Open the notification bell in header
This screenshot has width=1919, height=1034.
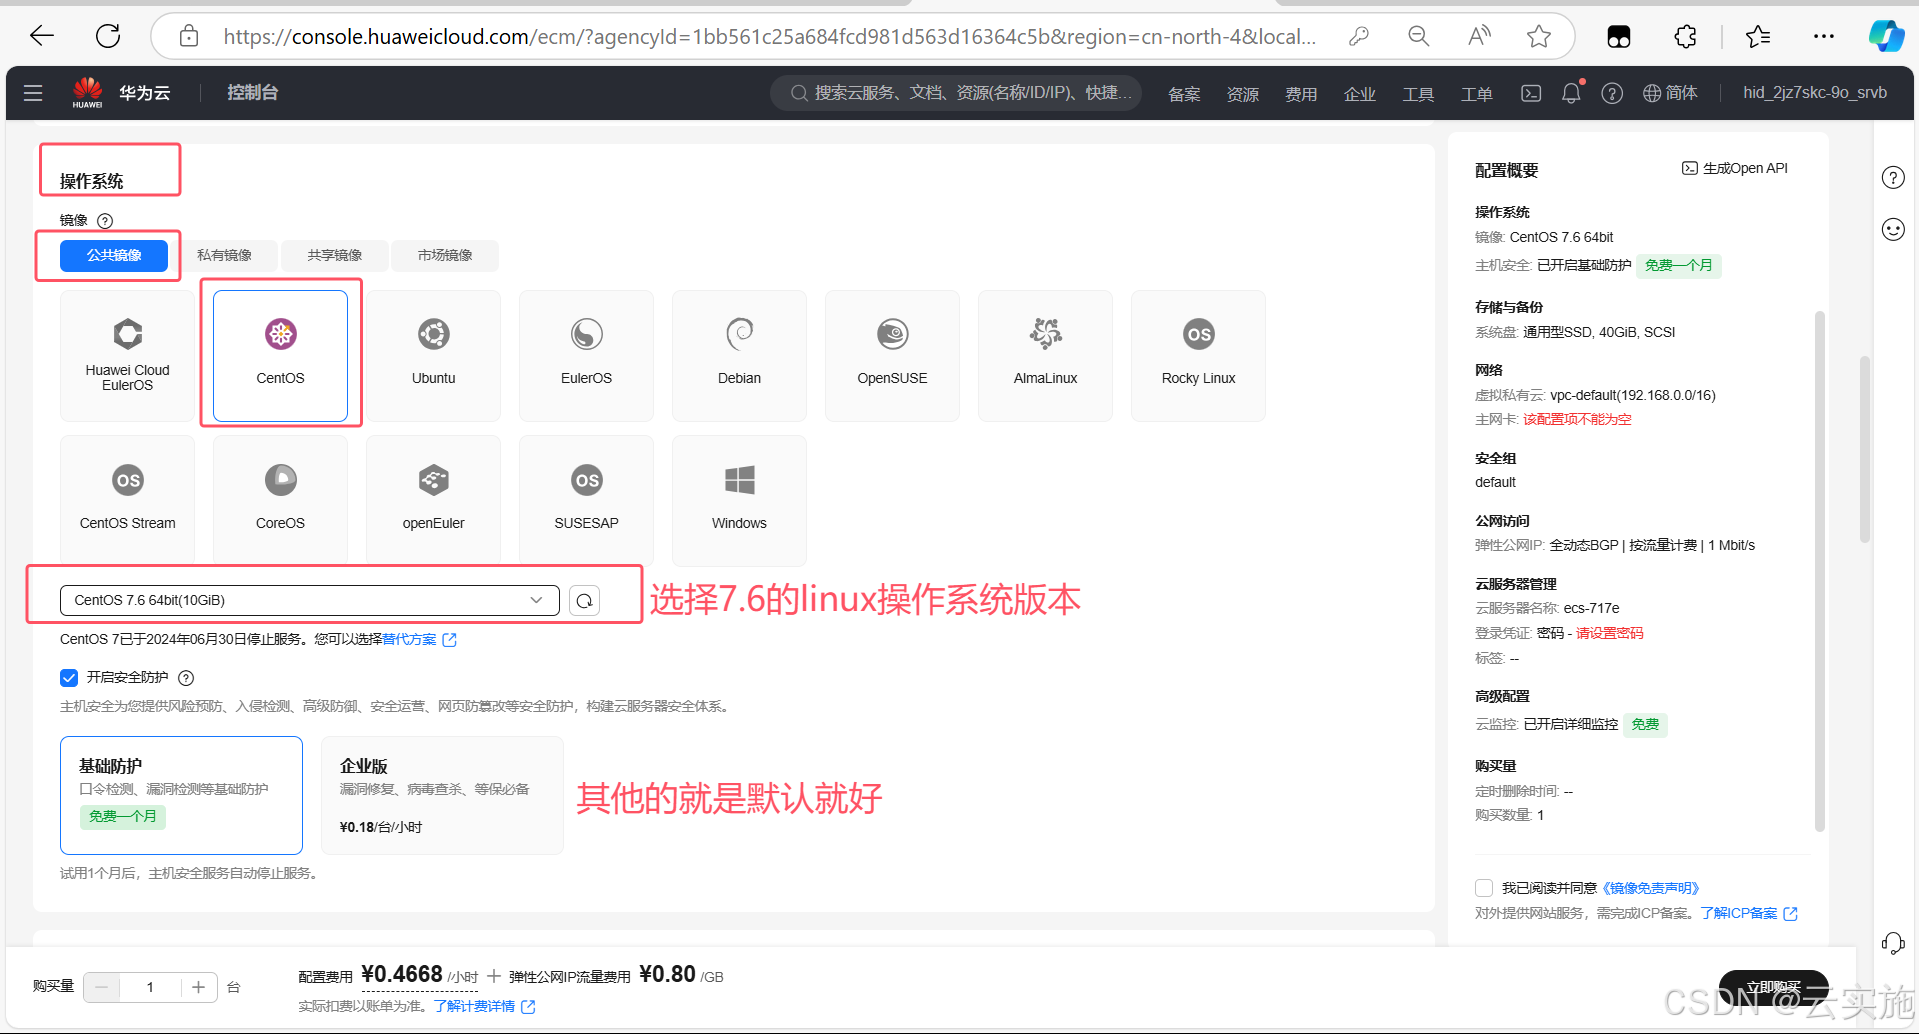tap(1571, 93)
